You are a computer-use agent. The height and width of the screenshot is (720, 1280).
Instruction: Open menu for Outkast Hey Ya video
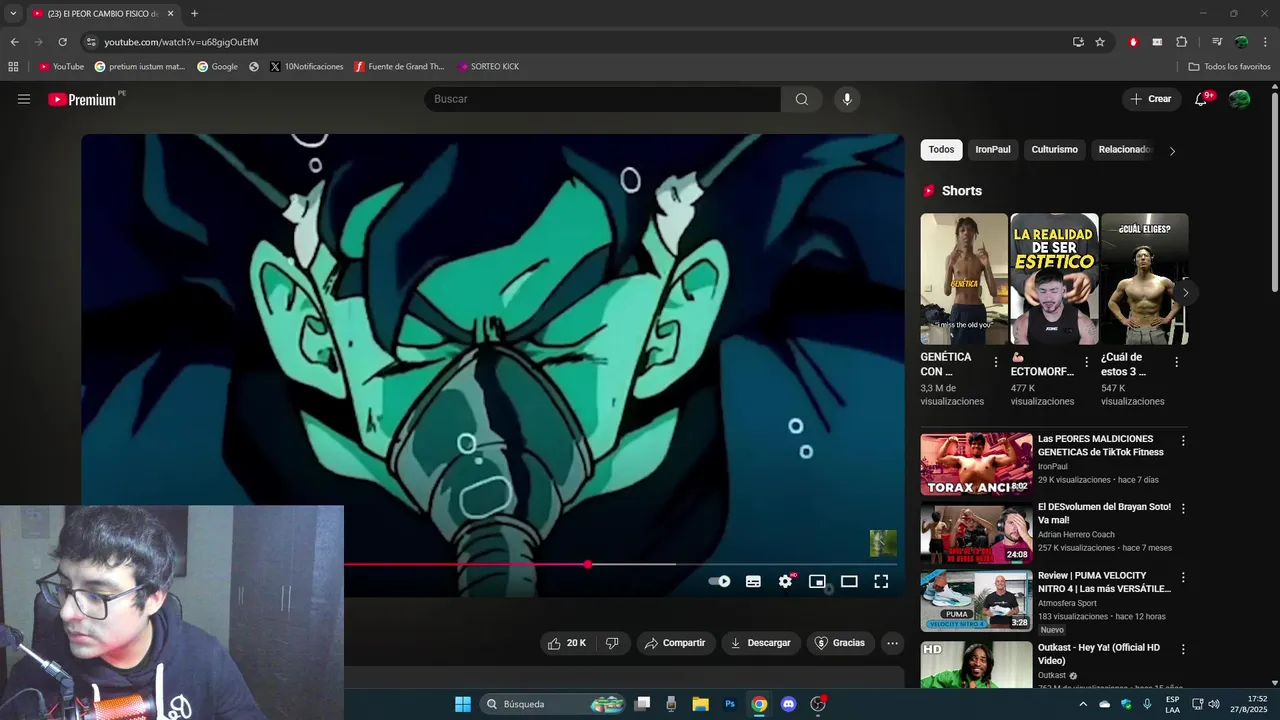(x=1183, y=650)
